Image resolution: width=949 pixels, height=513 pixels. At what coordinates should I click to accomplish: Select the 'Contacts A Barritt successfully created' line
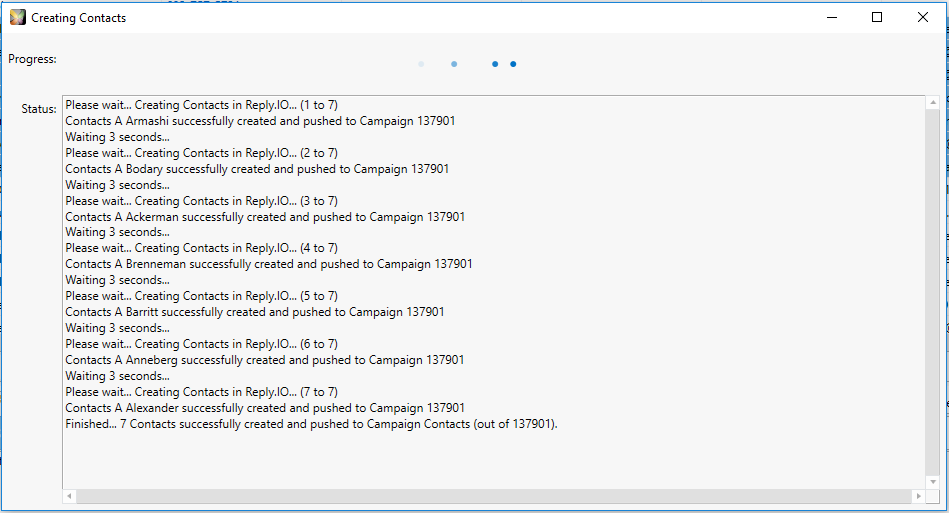(255, 312)
